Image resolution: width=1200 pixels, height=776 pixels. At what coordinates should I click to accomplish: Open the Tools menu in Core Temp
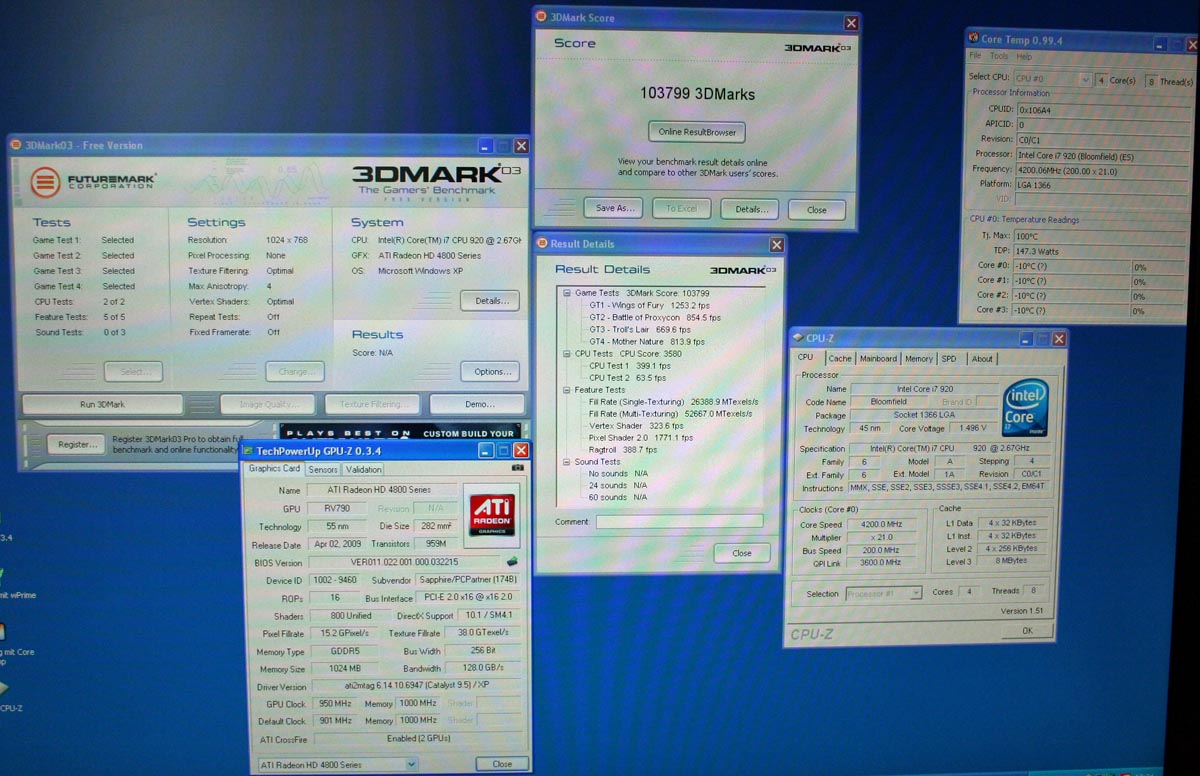tap(999, 57)
